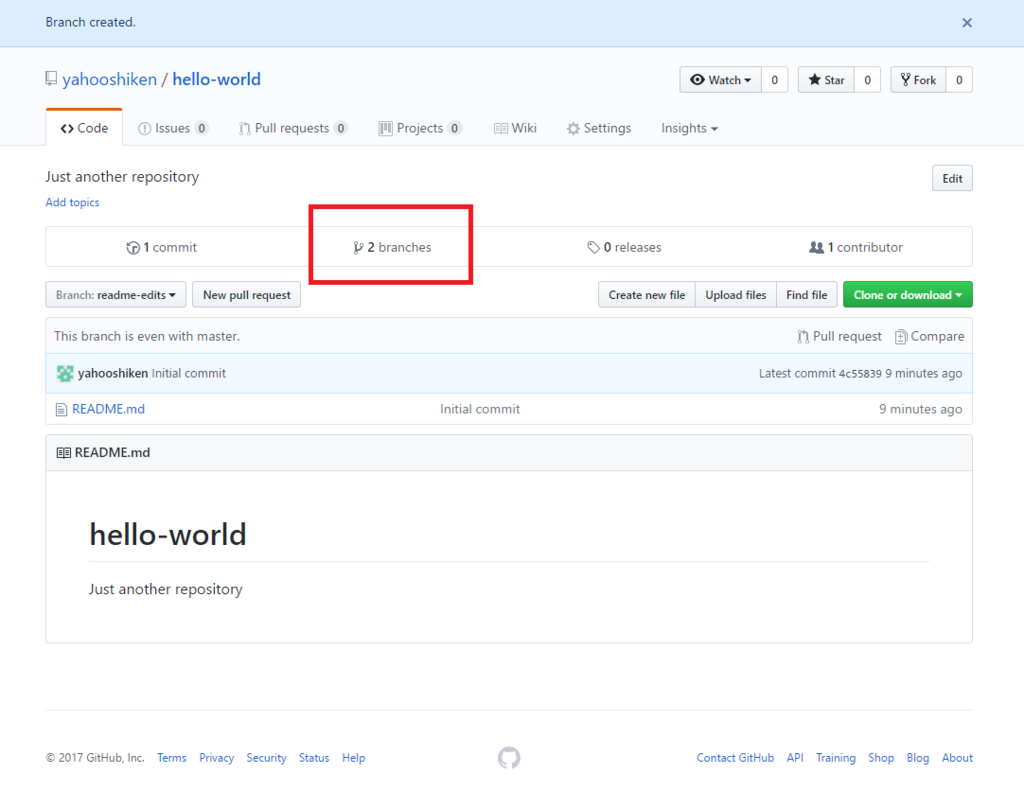Screen dimensions: 1024x791
Task: Open the Issues tab
Action: click(173, 128)
